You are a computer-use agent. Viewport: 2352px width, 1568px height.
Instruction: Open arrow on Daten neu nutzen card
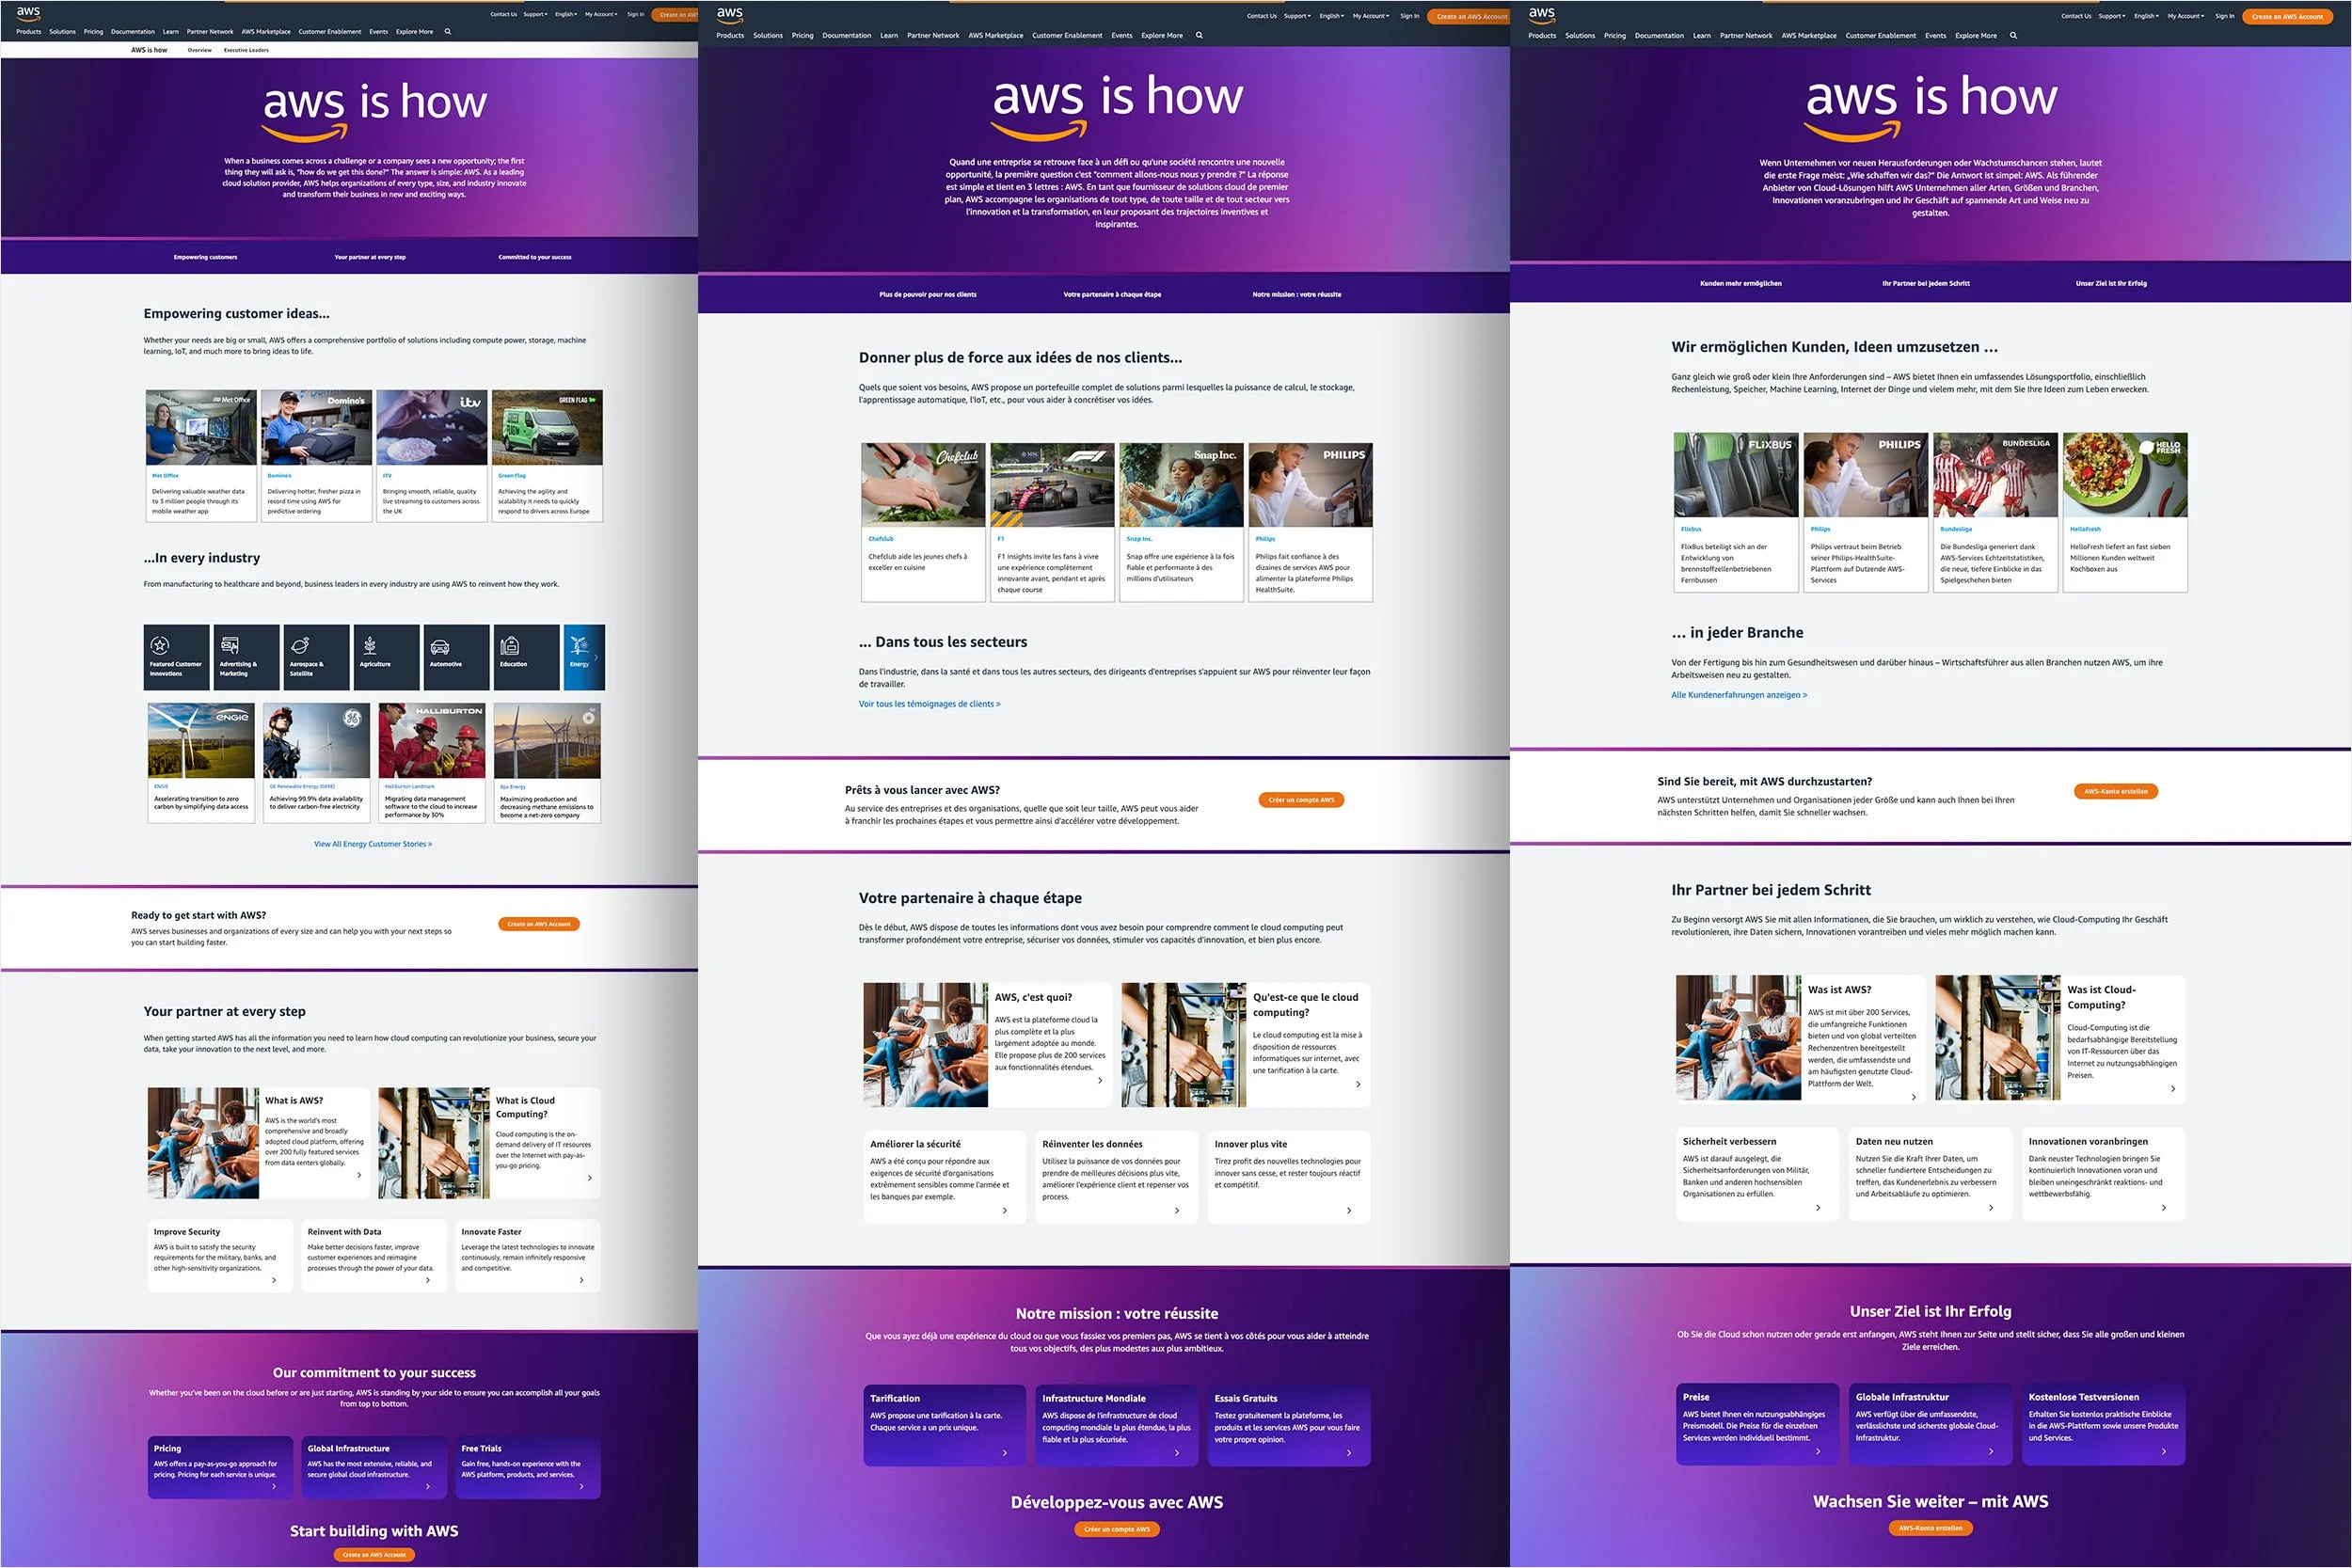[x=1991, y=1208]
